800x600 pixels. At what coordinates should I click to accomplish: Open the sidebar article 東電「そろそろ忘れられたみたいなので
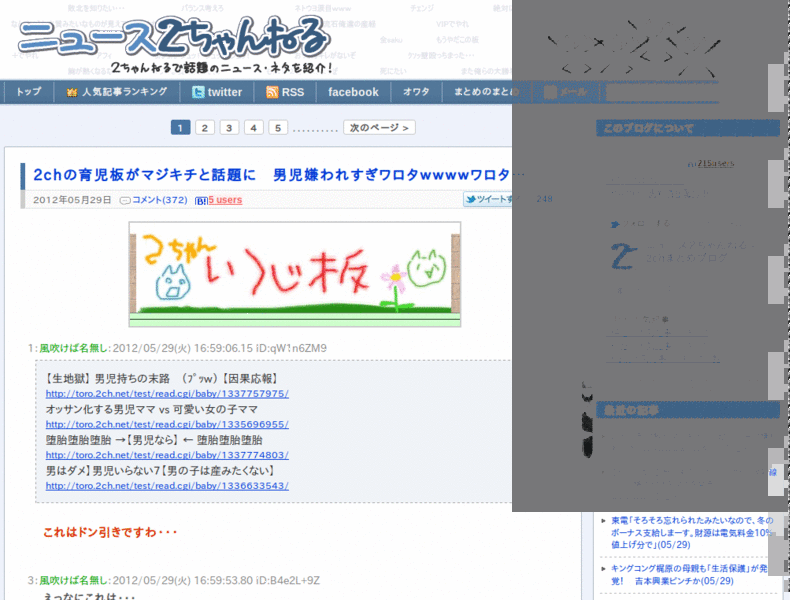(692, 533)
